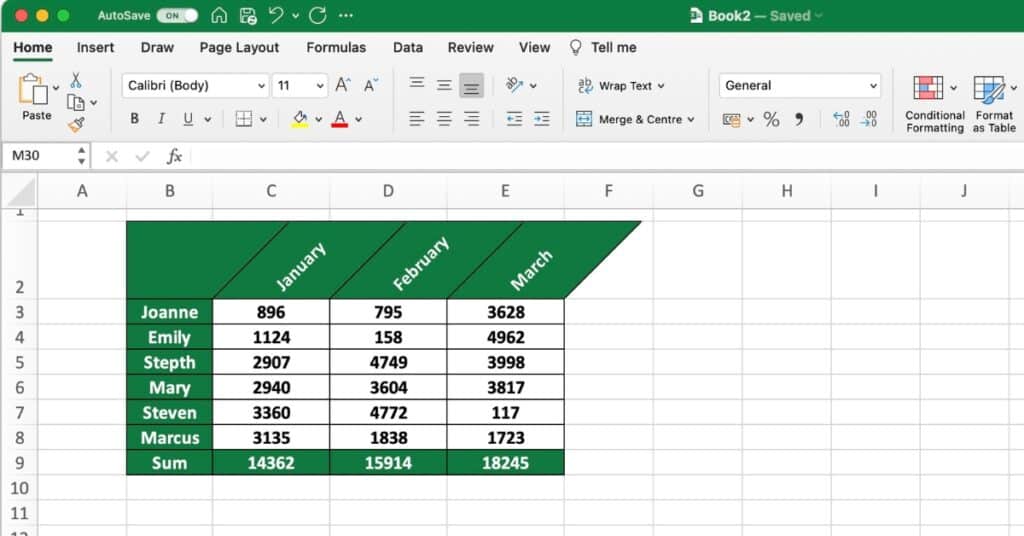
Task: Apply the Borders icon
Action: tap(244, 119)
